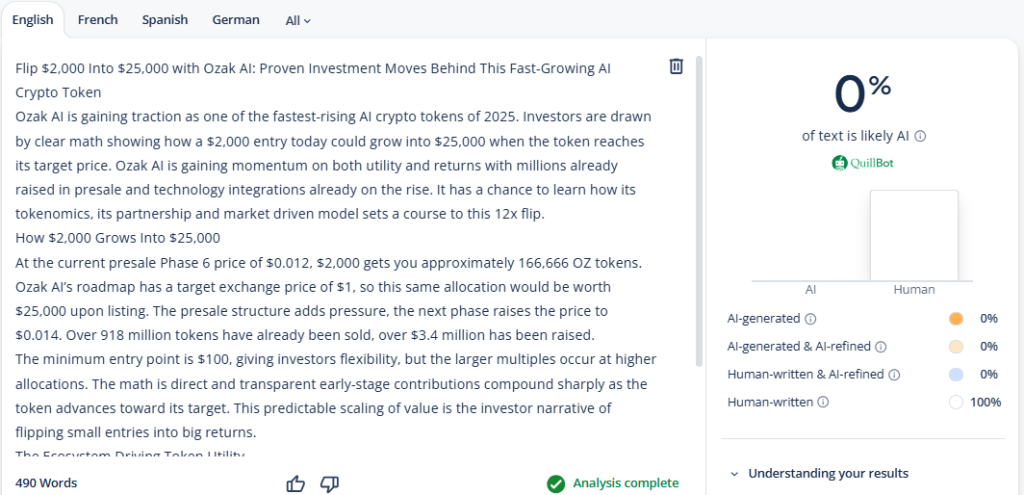Click info icon next to Human-written label

point(823,402)
